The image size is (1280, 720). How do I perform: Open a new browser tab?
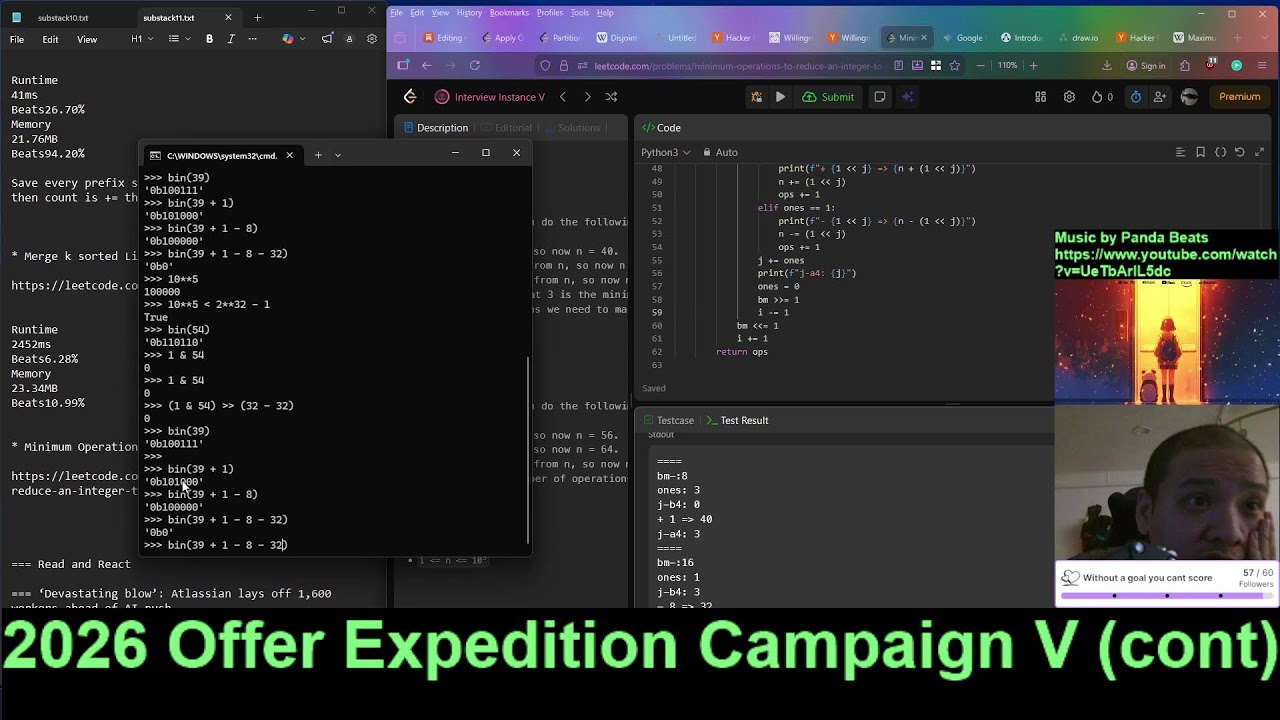coord(1237,38)
